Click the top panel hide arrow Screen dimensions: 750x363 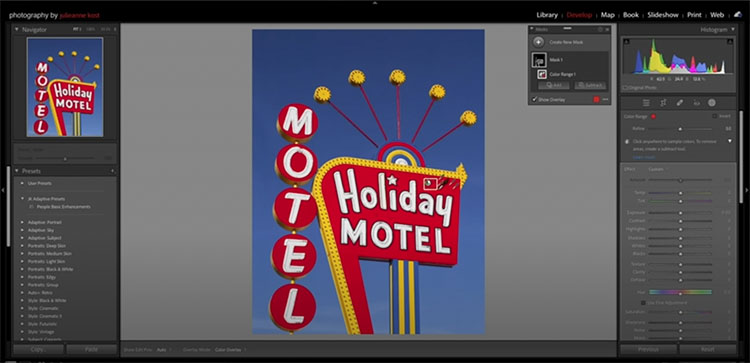(x=375, y=2)
